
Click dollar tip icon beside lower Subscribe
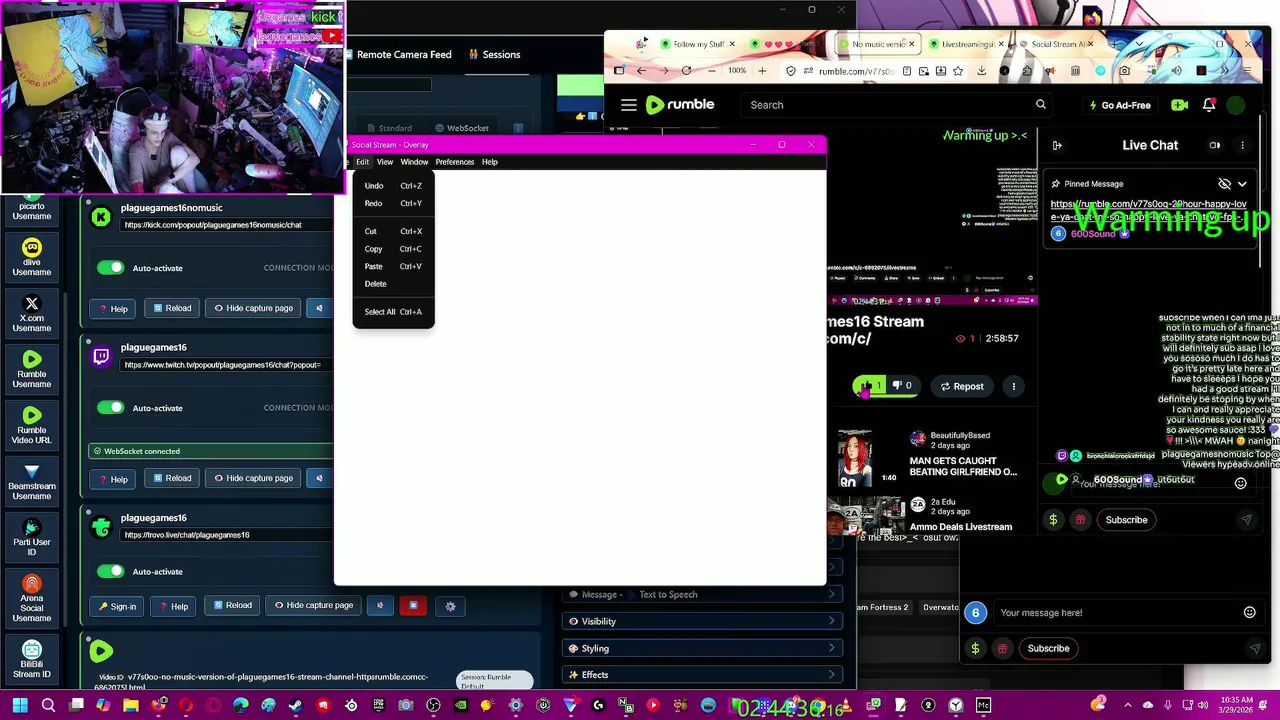click(975, 648)
